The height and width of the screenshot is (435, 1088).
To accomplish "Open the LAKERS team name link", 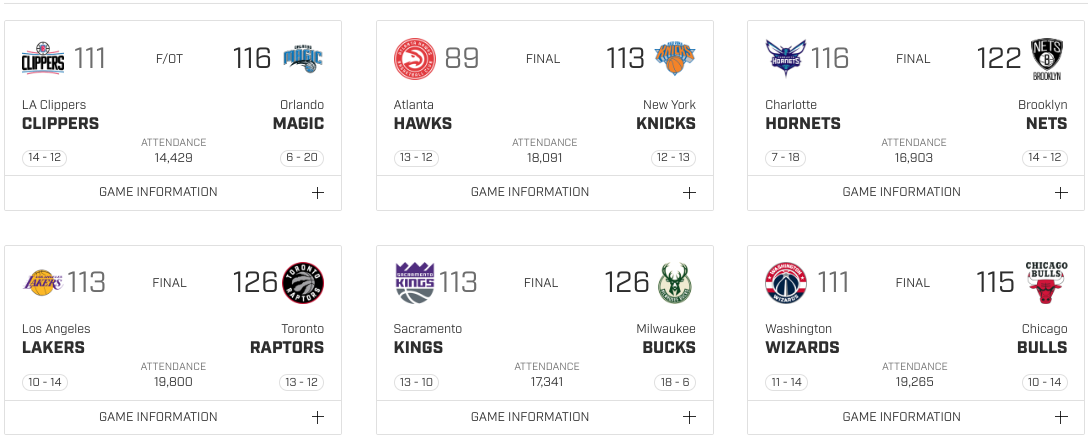I will (53, 348).
